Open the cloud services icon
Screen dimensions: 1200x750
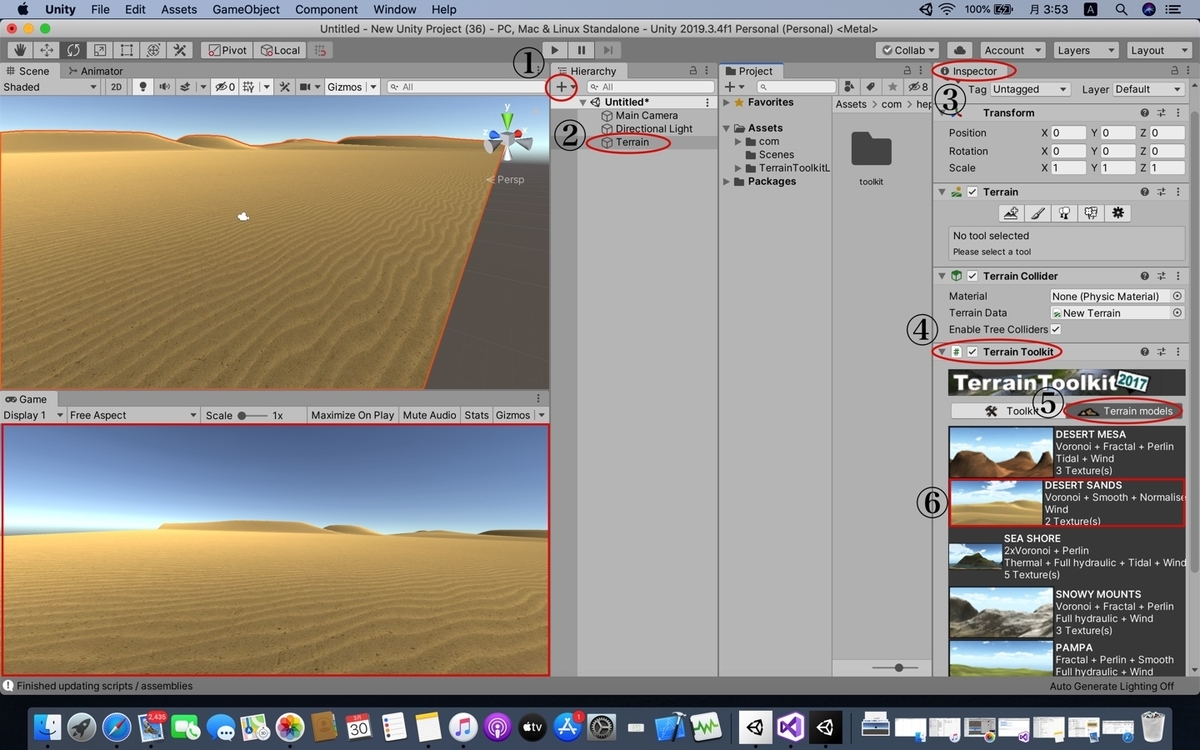point(960,50)
